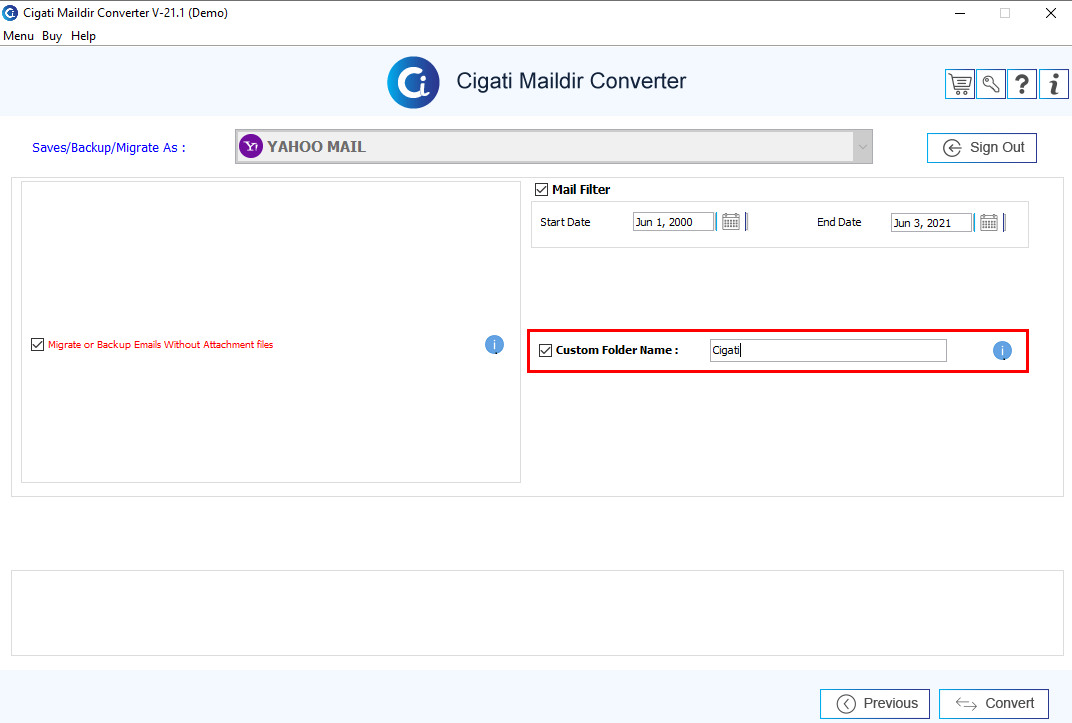Click info icon beside attachment option
The image size is (1072, 723).
click(494, 344)
